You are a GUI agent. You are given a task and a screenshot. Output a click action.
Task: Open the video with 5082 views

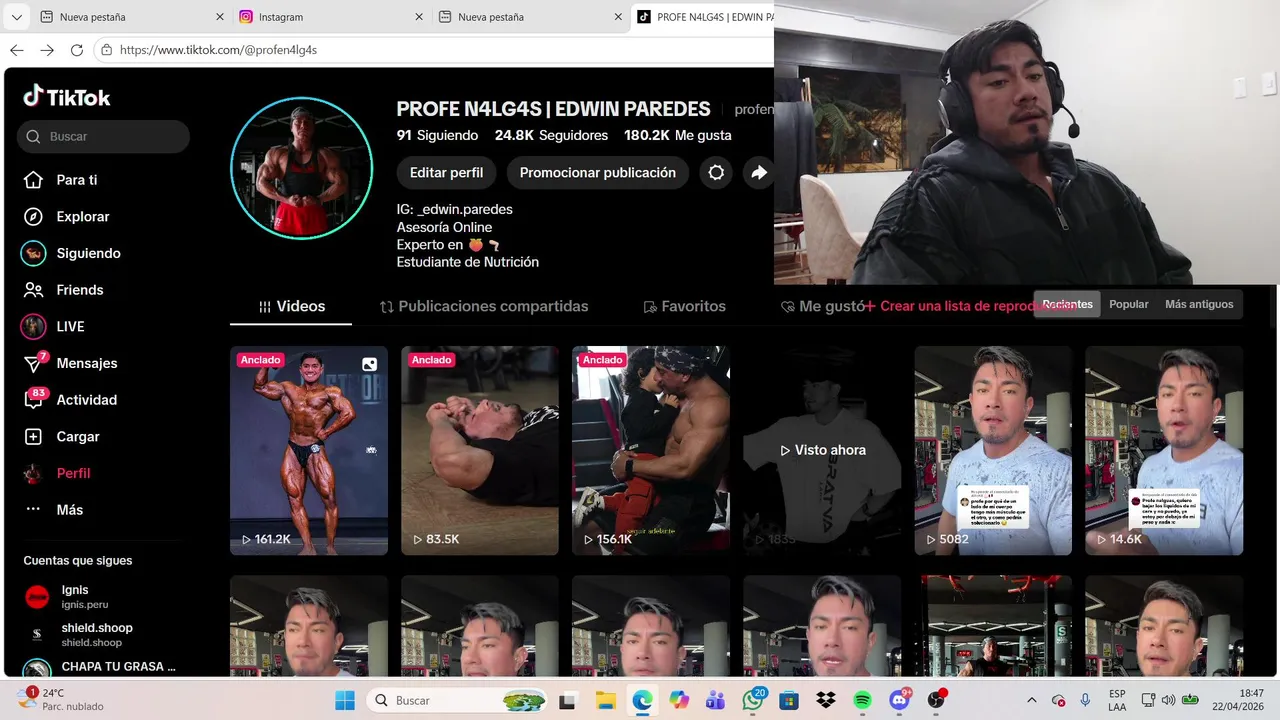click(x=993, y=450)
